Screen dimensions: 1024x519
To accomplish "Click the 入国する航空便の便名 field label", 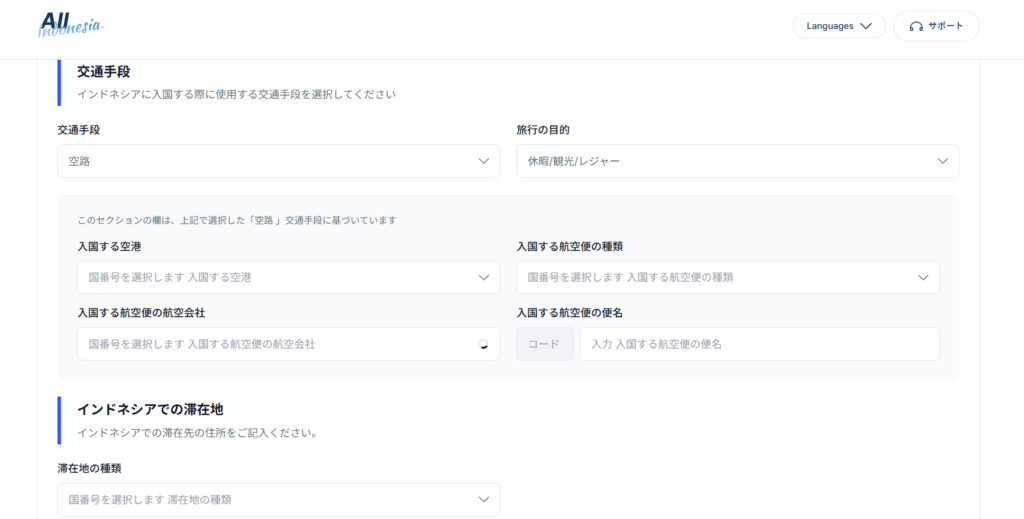I will pyautogui.click(x=569, y=313).
